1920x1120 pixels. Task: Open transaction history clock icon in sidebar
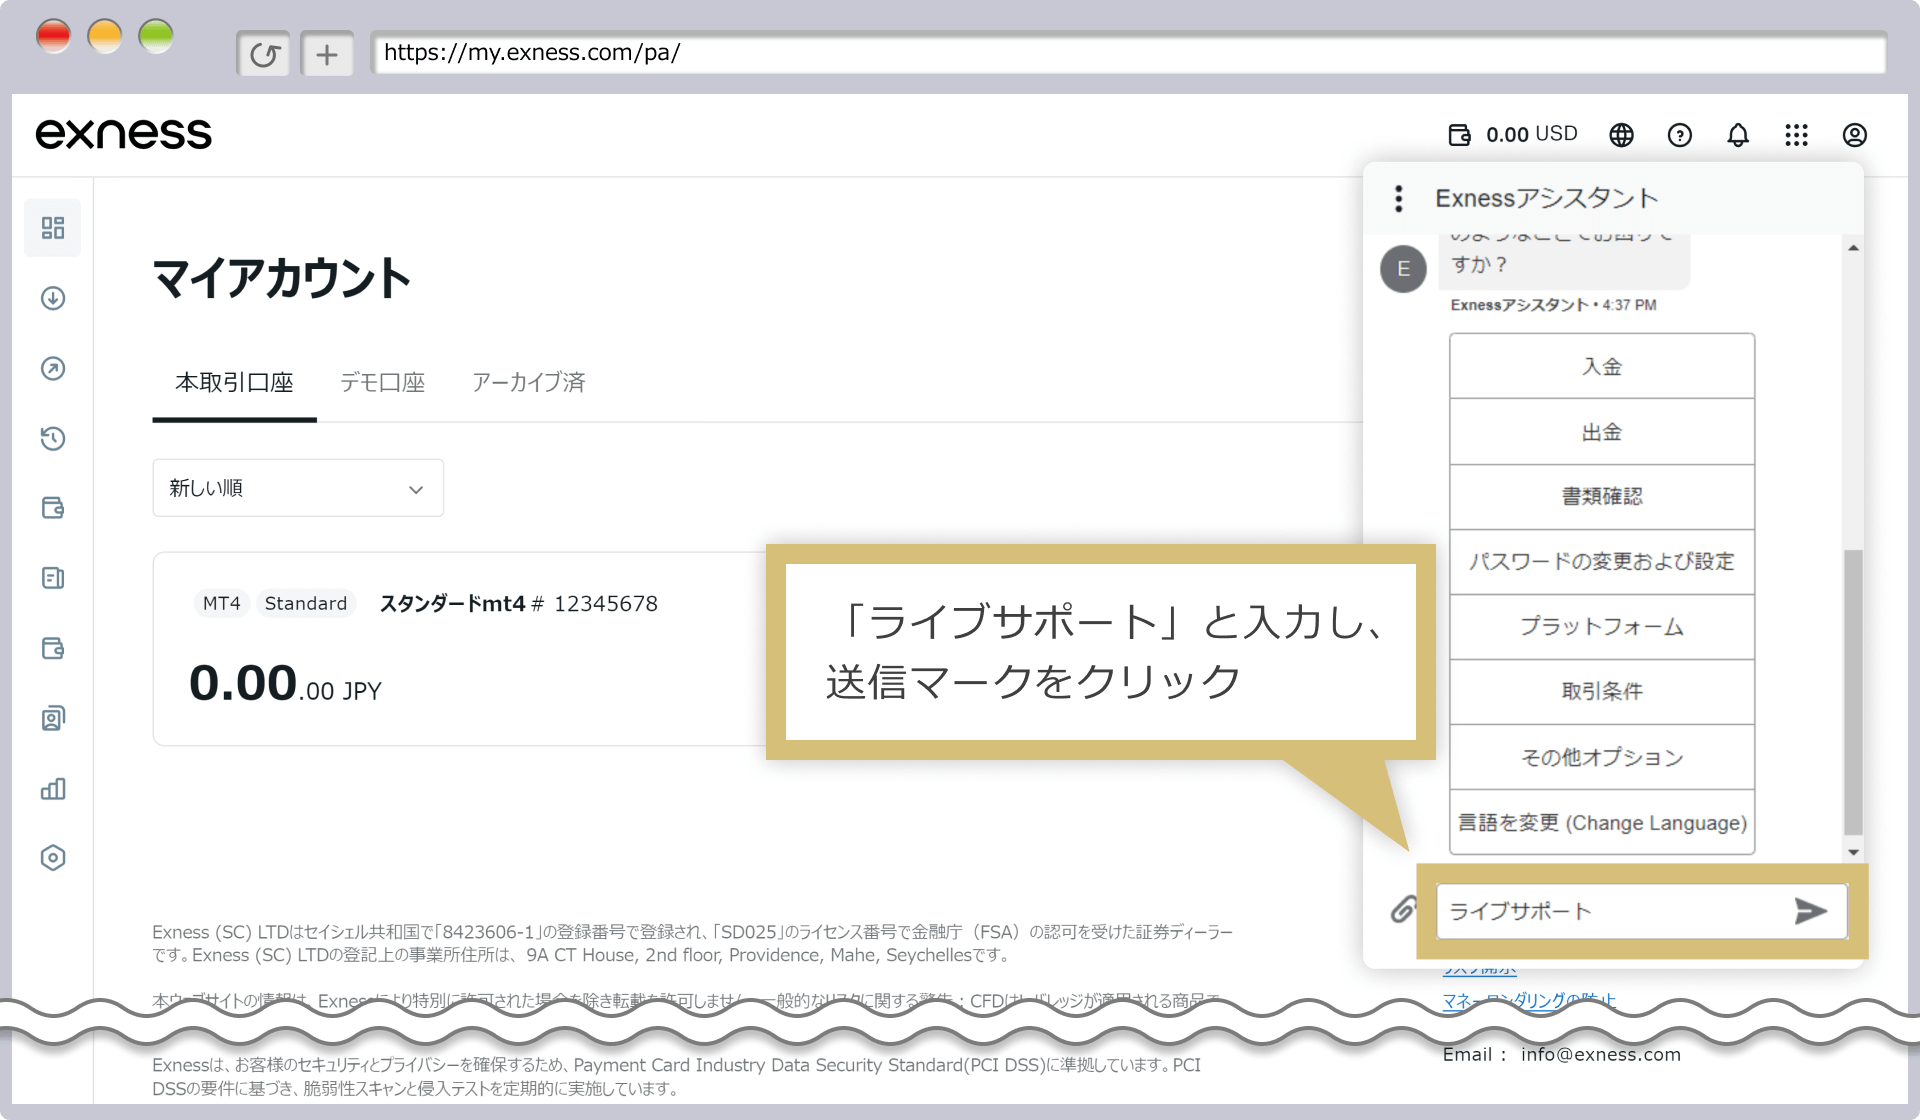[53, 438]
